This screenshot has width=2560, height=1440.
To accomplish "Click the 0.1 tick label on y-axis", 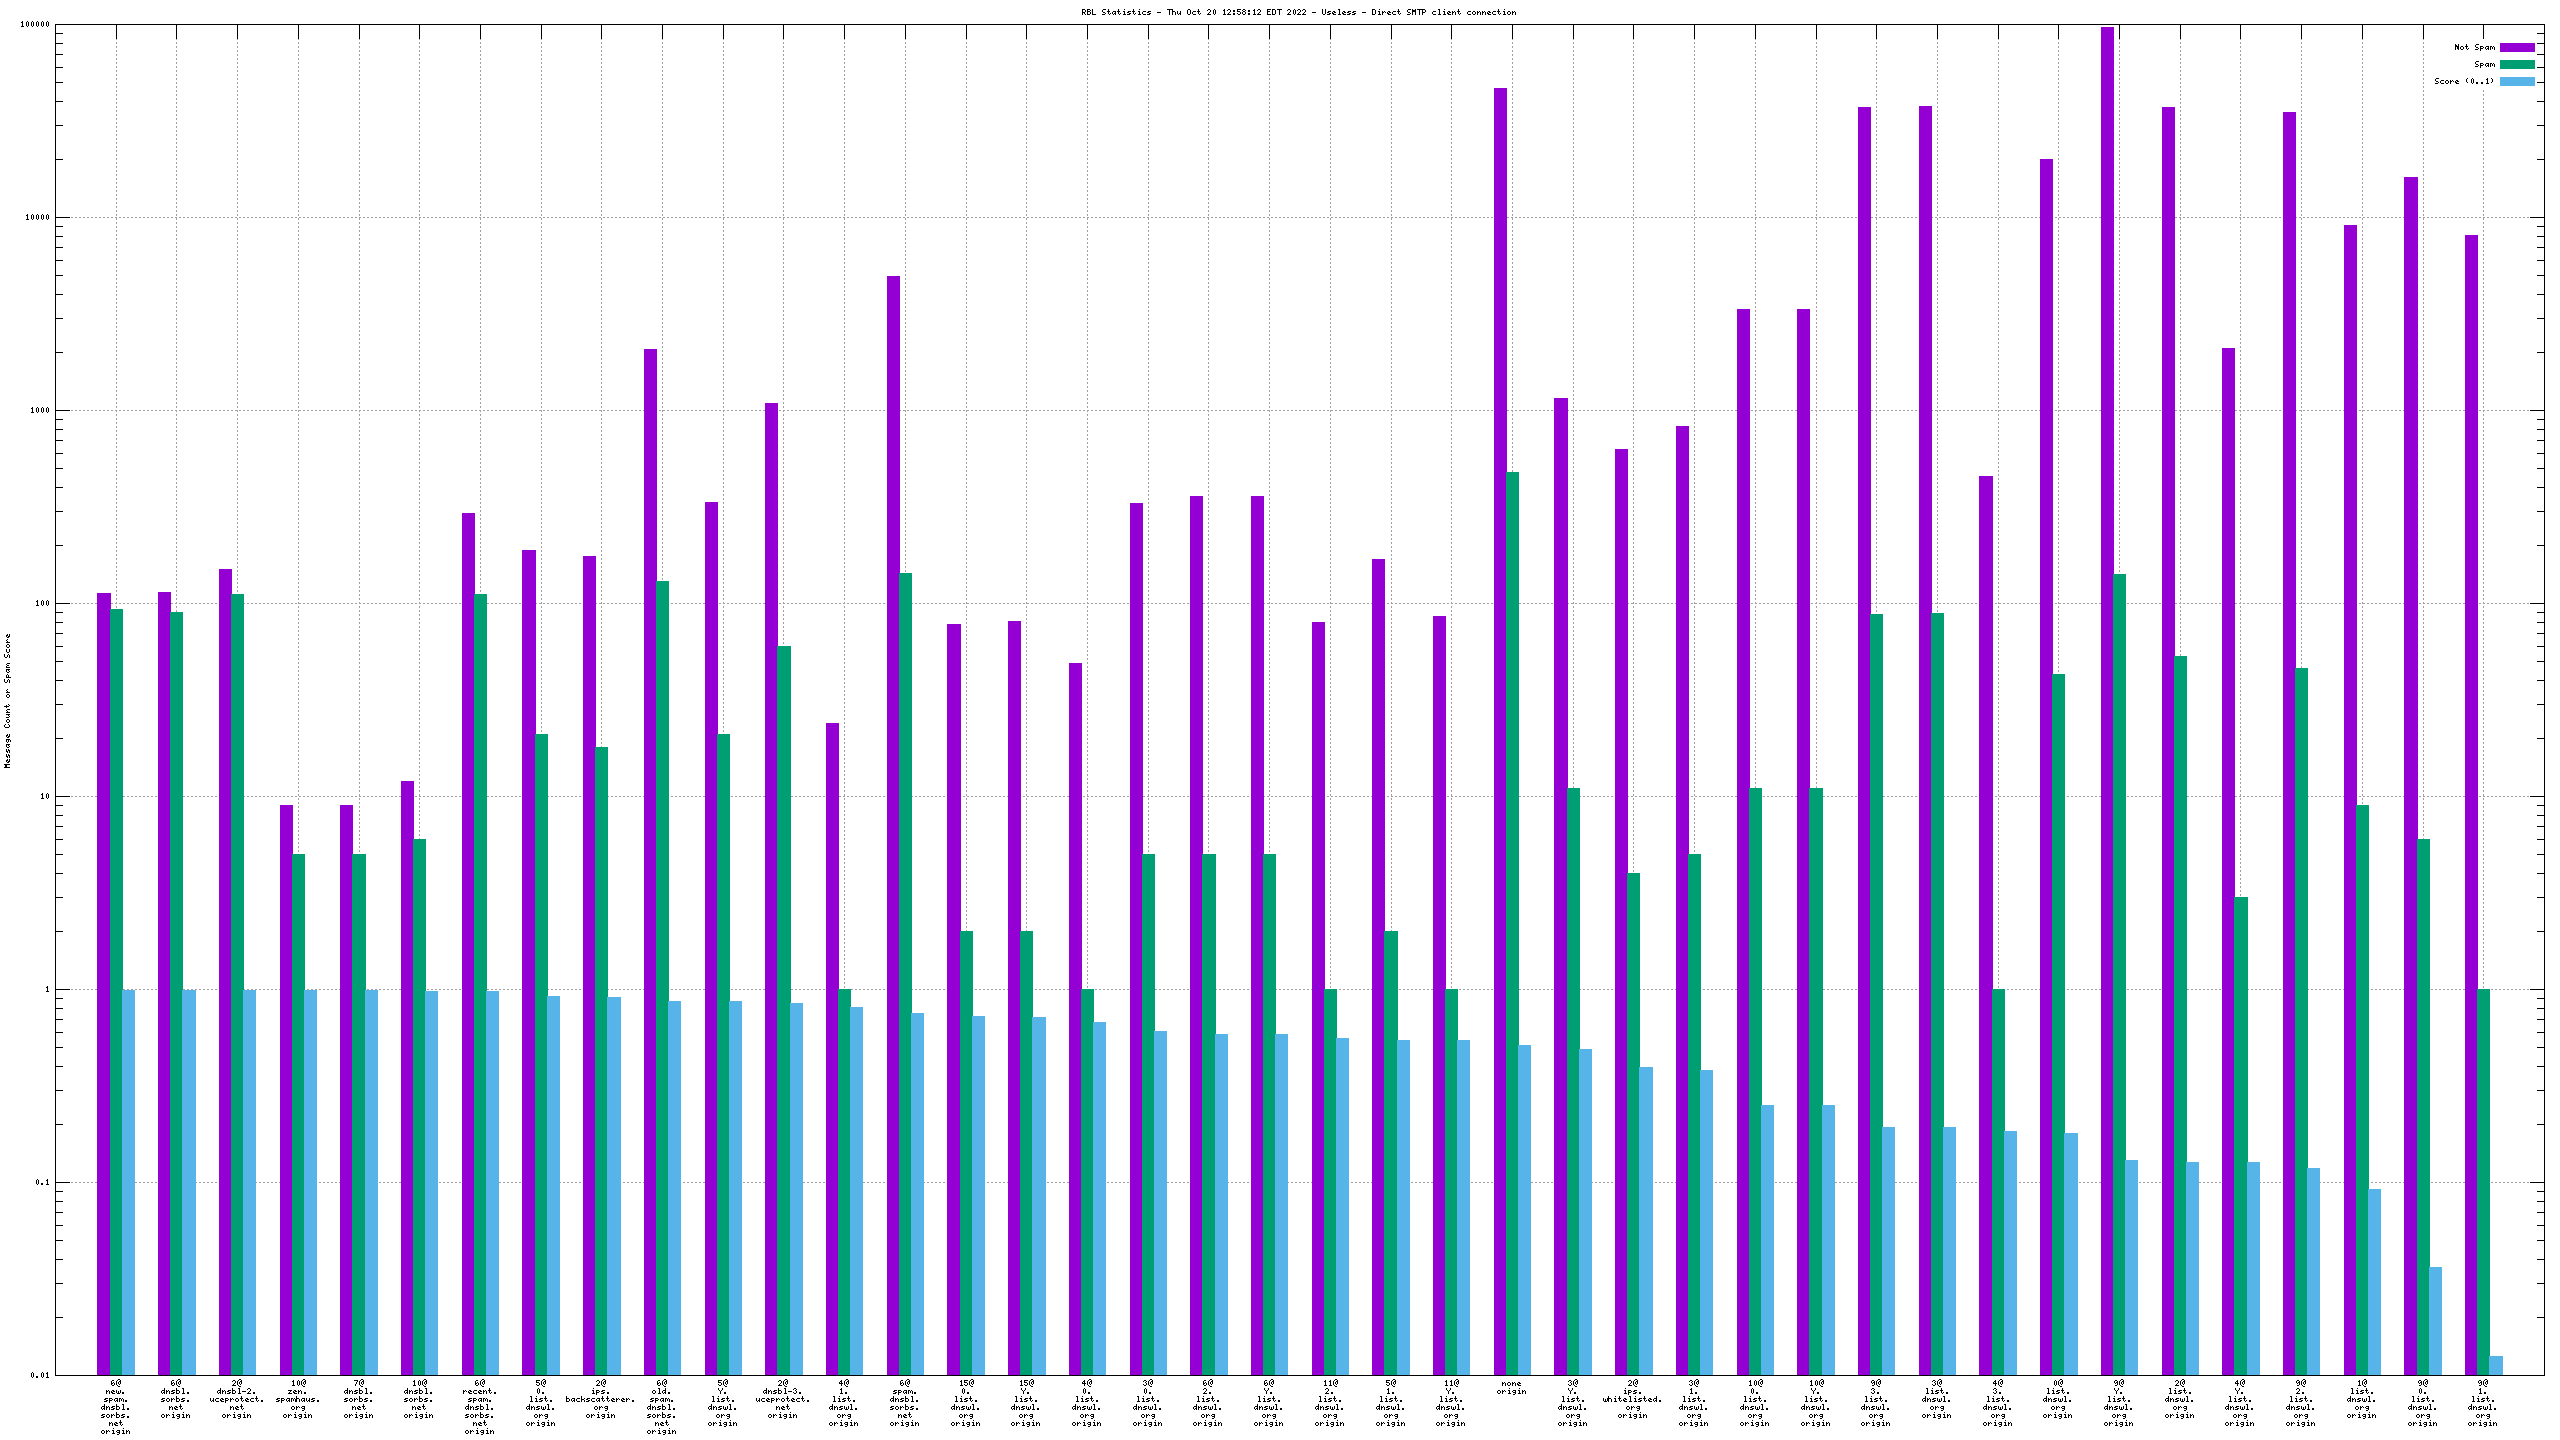I will point(41,1182).
